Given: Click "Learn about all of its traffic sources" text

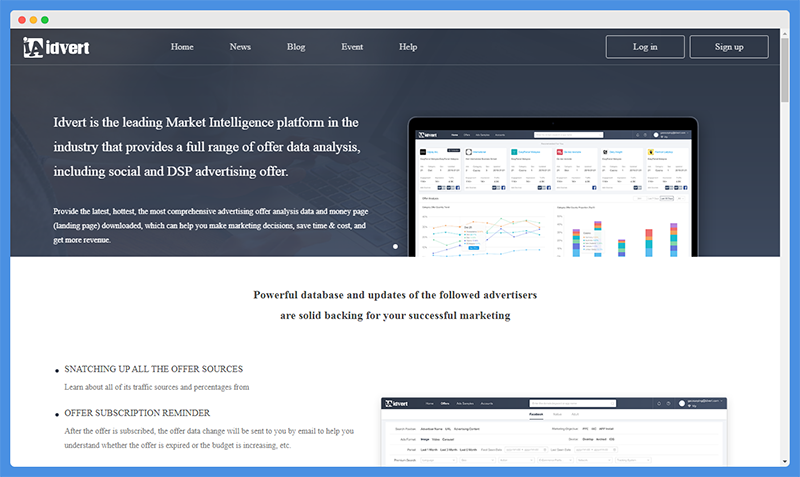Looking at the screenshot, I should (157, 387).
